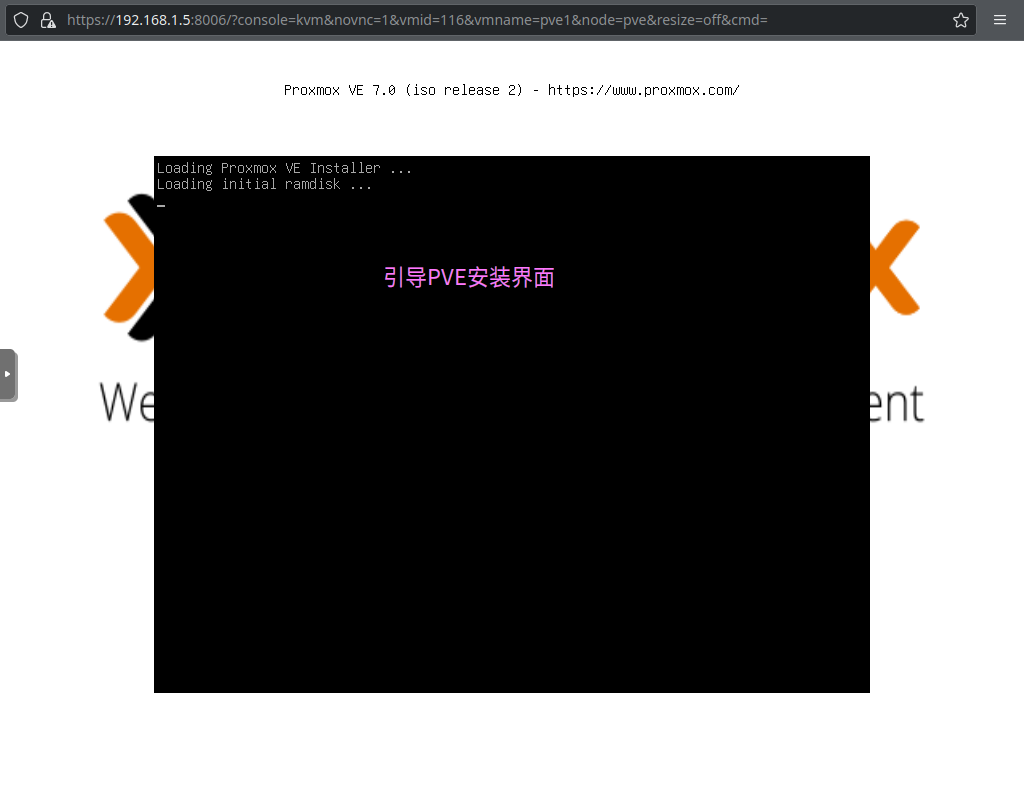Viewport: 1024px width, 809px height.
Task: Focus the browser address bar URL
Action: tap(500, 20)
